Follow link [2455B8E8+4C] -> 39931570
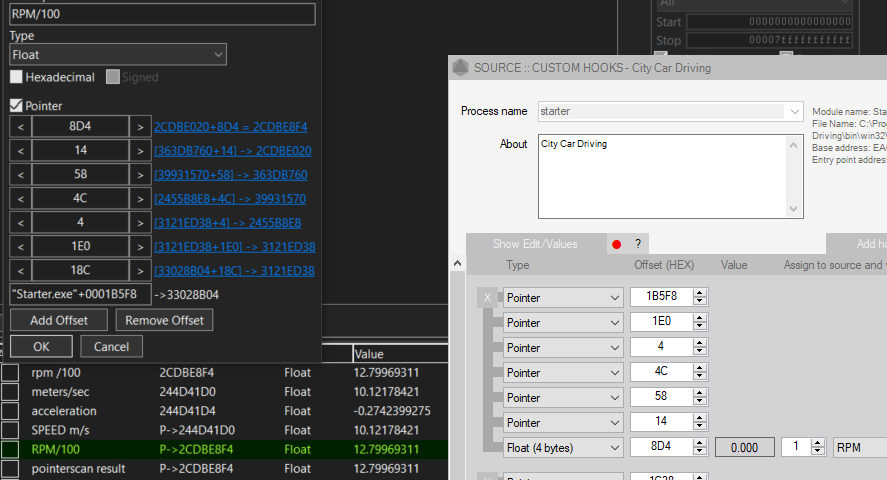Viewport: 887px width, 480px height. [x=230, y=199]
